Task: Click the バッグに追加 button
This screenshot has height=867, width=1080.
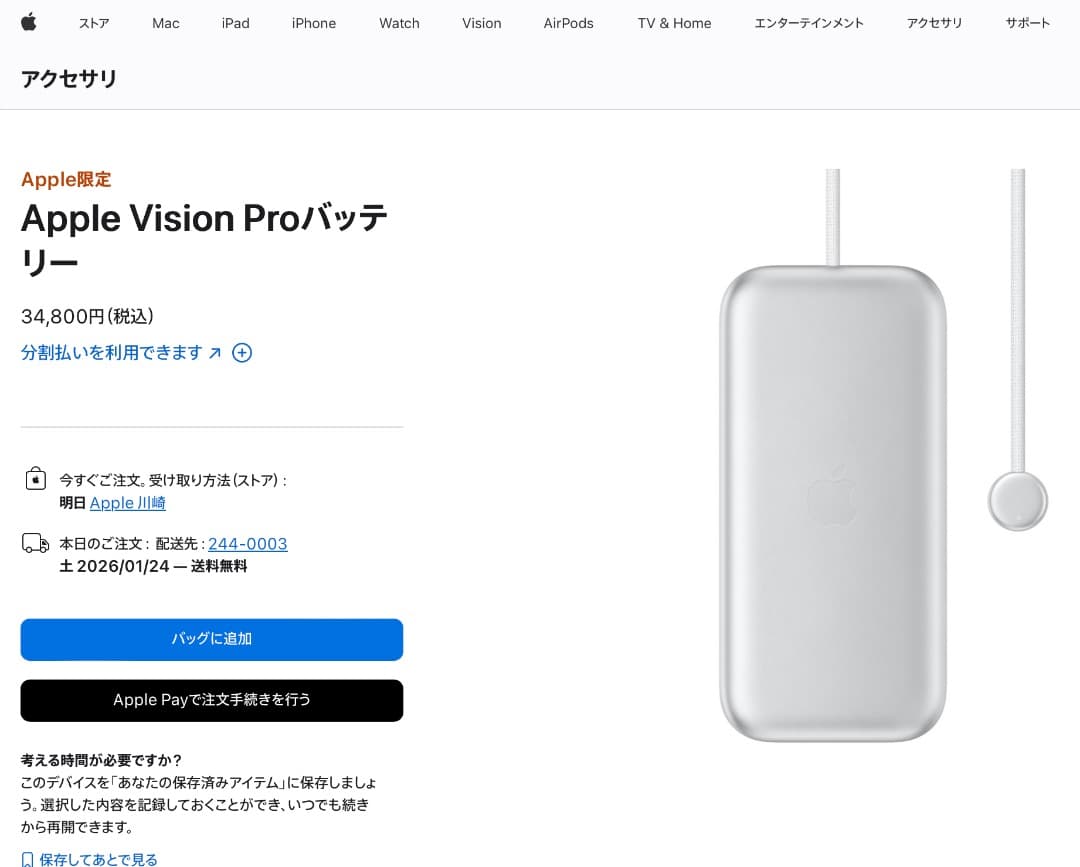Action: pyautogui.click(x=211, y=639)
